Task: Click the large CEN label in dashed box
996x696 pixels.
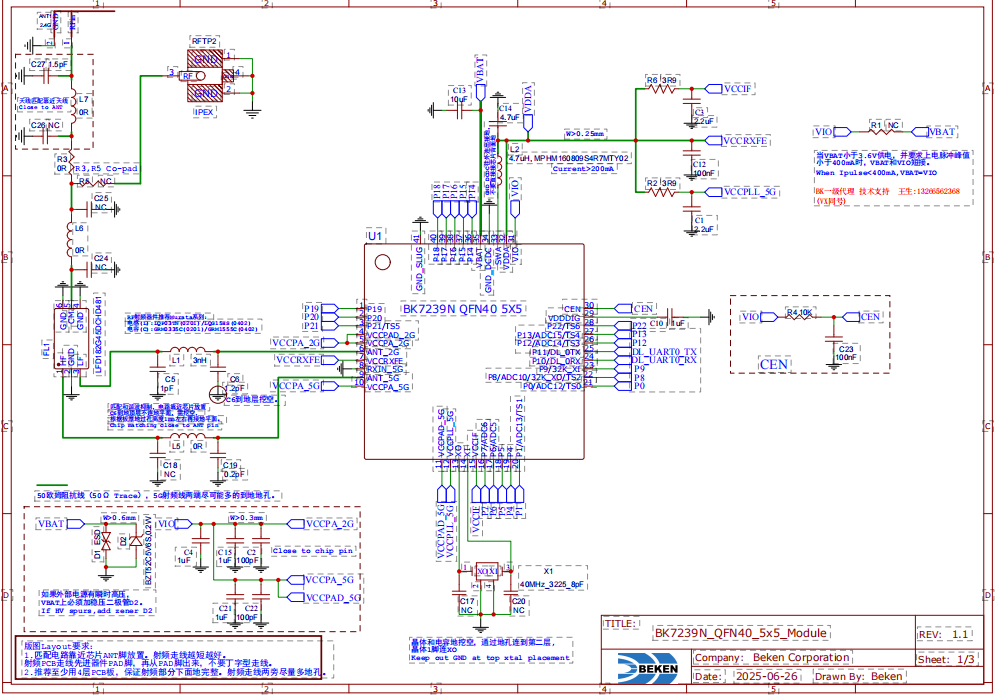Action: click(x=774, y=365)
